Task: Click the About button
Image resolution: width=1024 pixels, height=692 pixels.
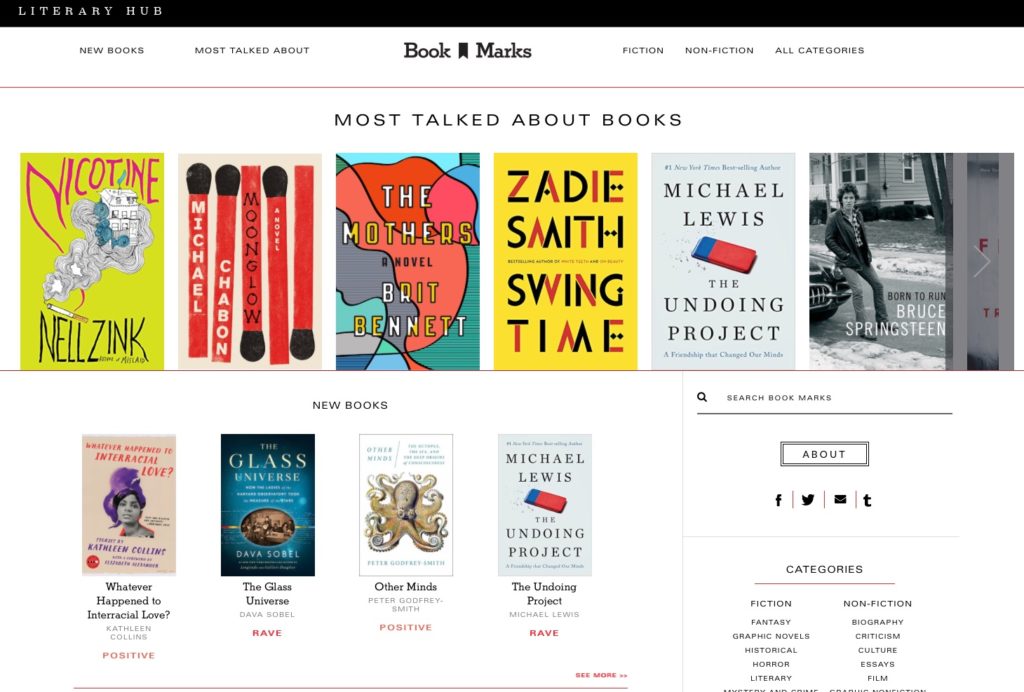Action: (824, 453)
